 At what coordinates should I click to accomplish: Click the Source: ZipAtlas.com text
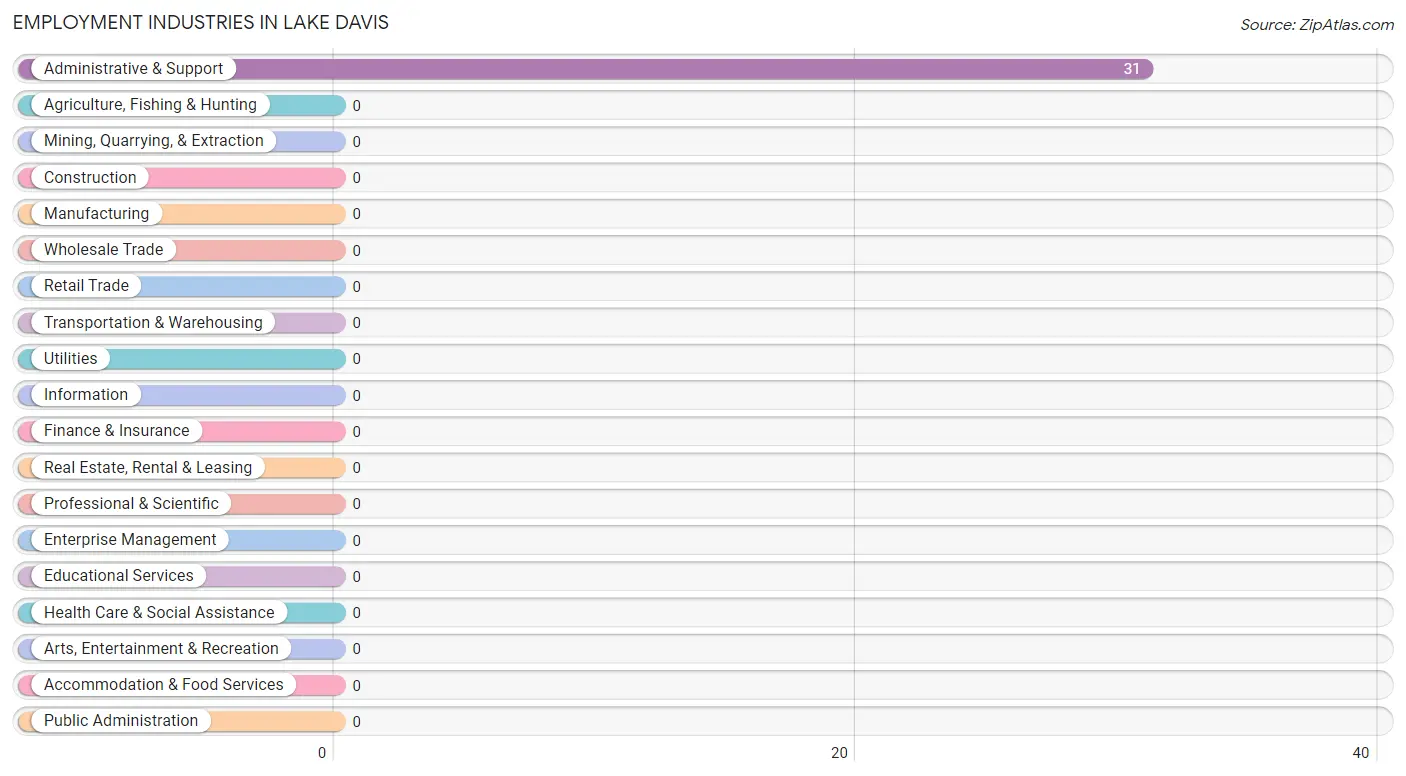click(1317, 25)
